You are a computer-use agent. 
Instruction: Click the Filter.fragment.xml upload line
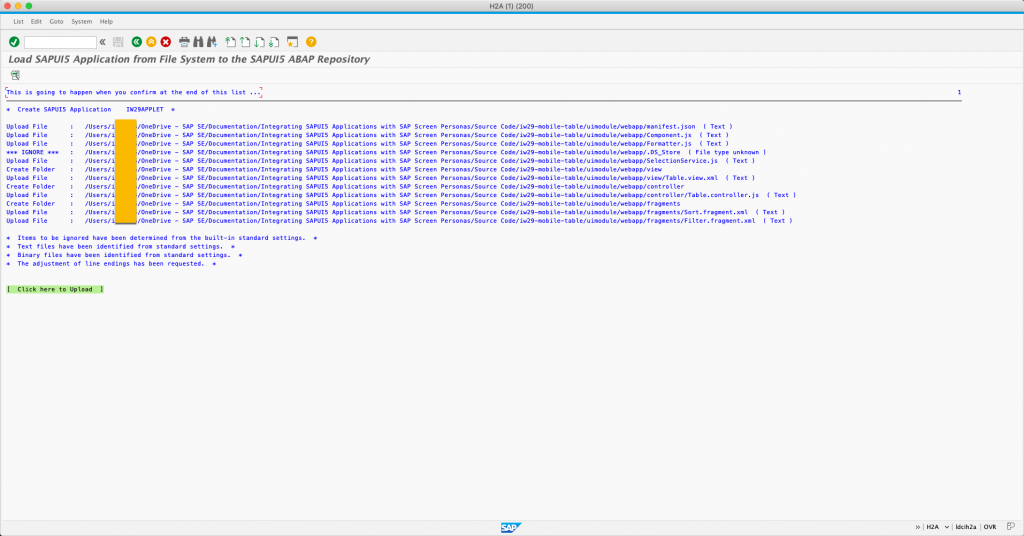[x=400, y=221]
